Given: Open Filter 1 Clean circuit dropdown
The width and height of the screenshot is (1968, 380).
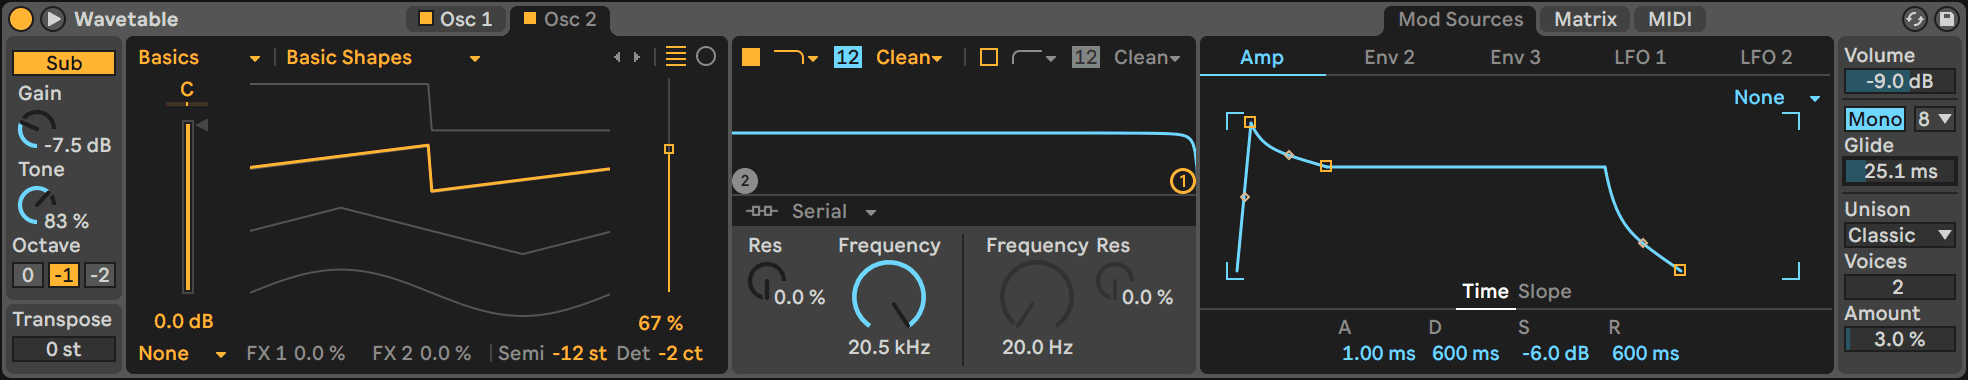Looking at the screenshot, I should [x=909, y=57].
